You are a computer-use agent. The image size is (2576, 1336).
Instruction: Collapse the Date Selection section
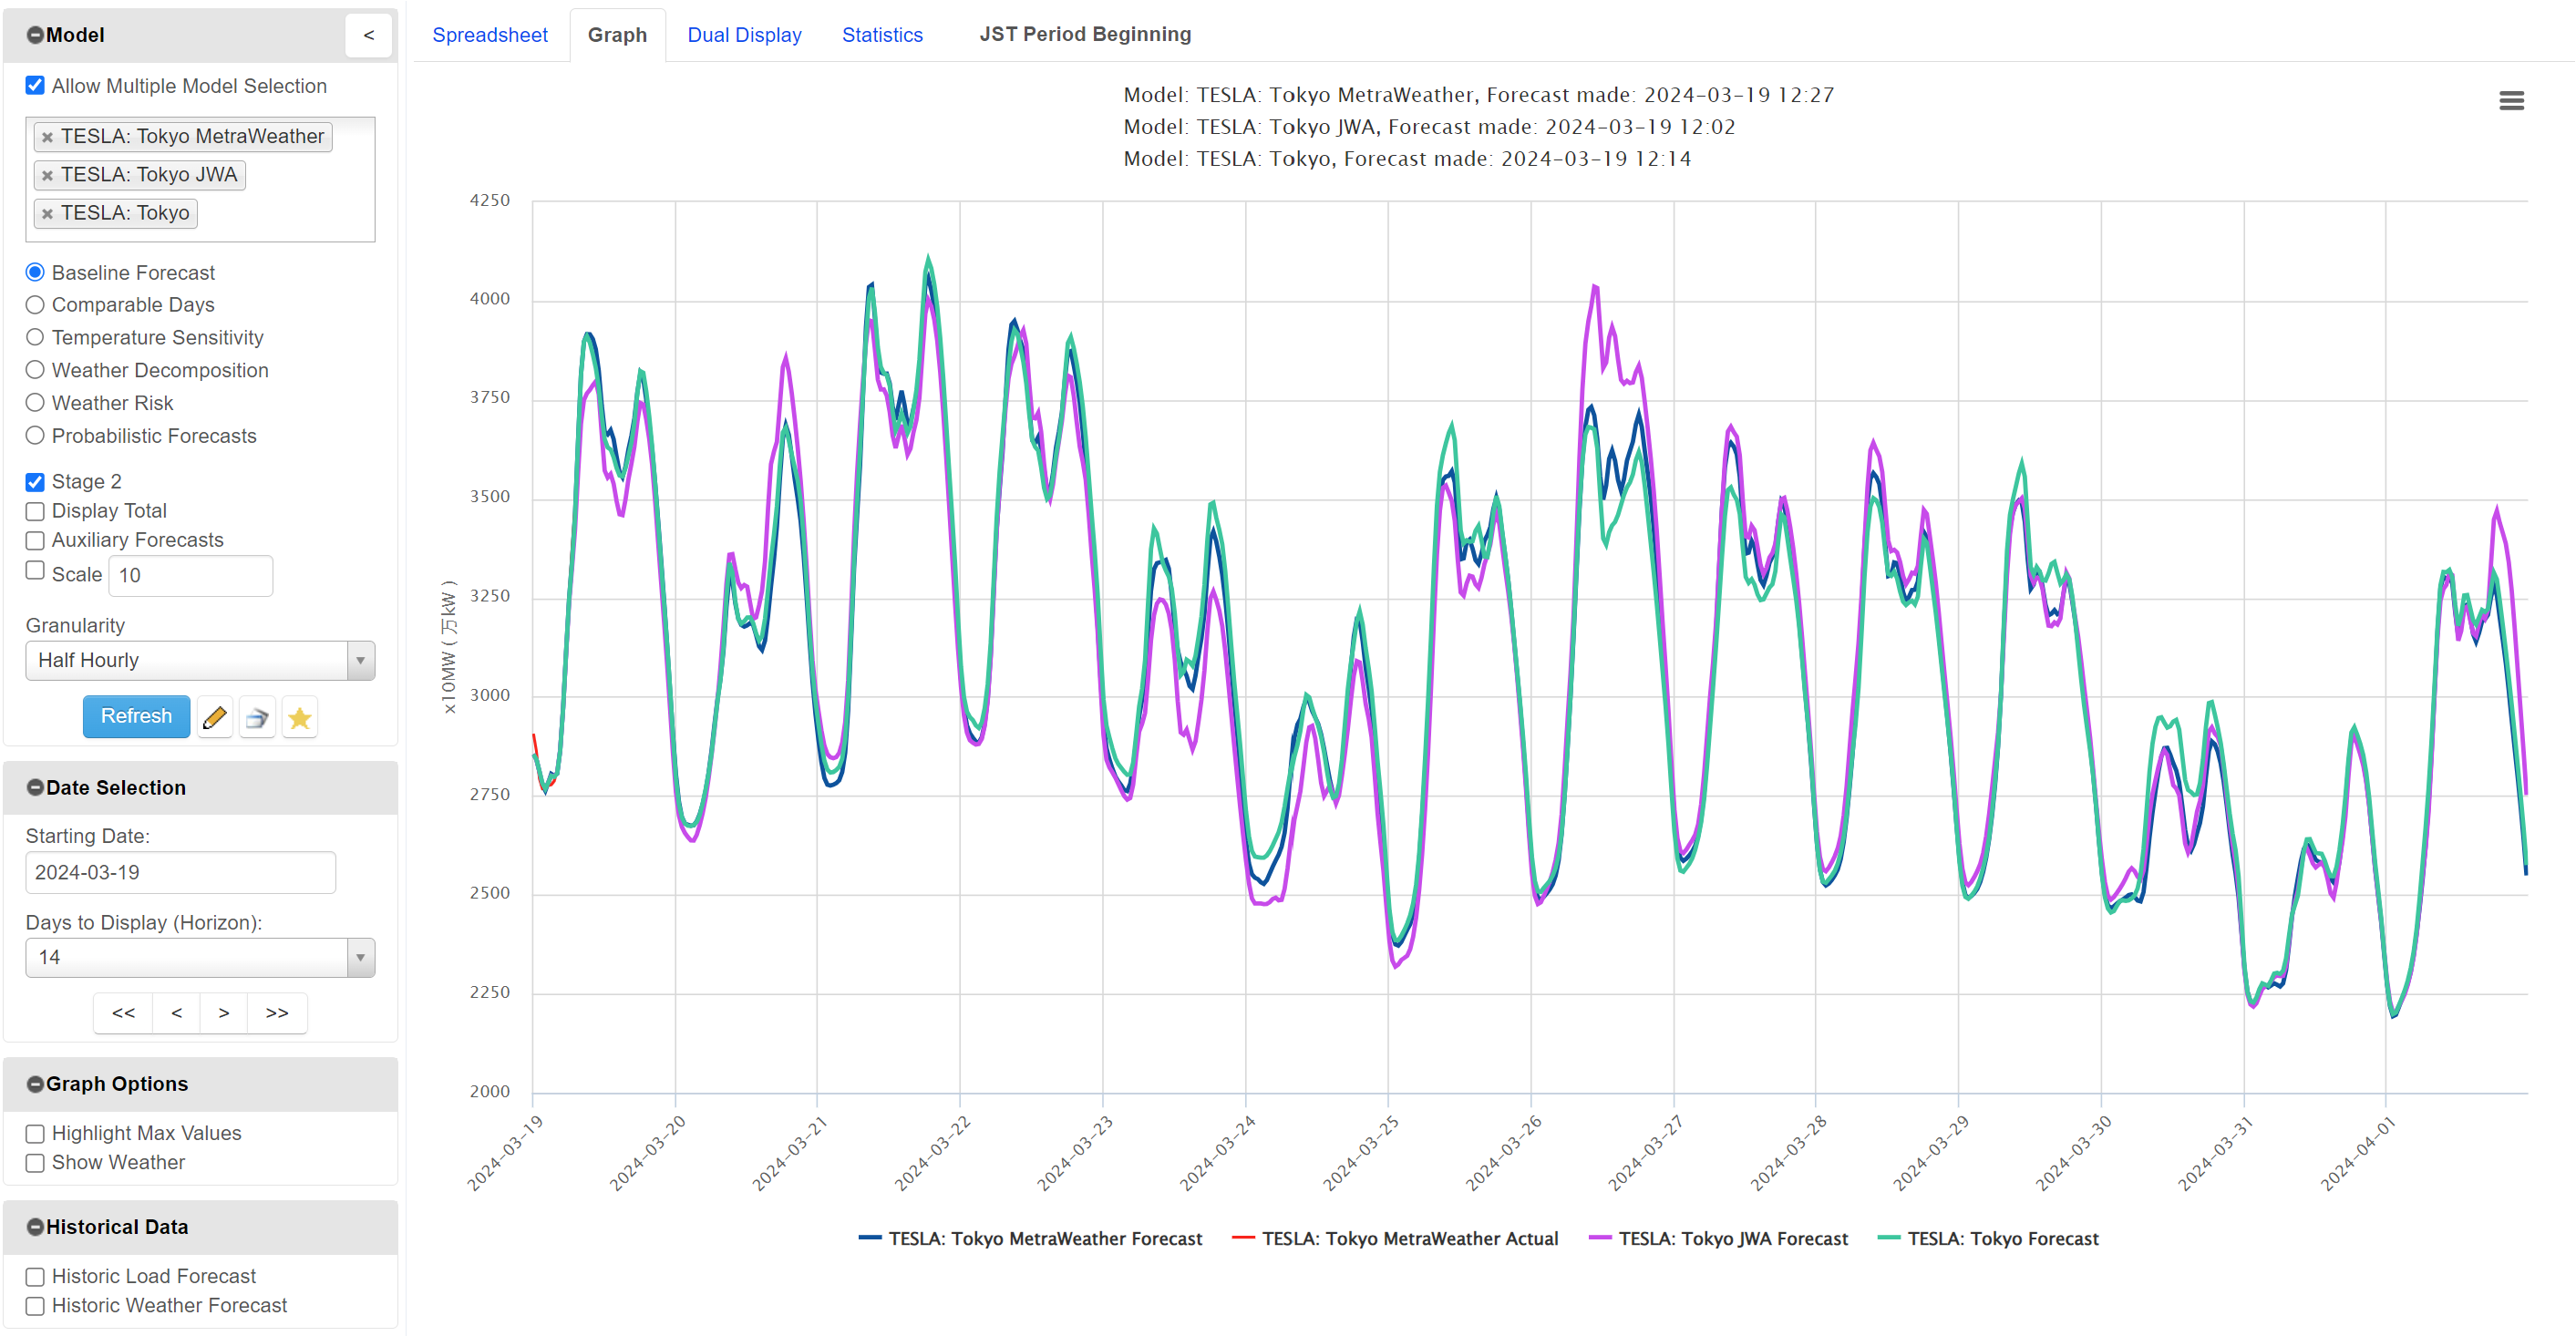coord(35,787)
